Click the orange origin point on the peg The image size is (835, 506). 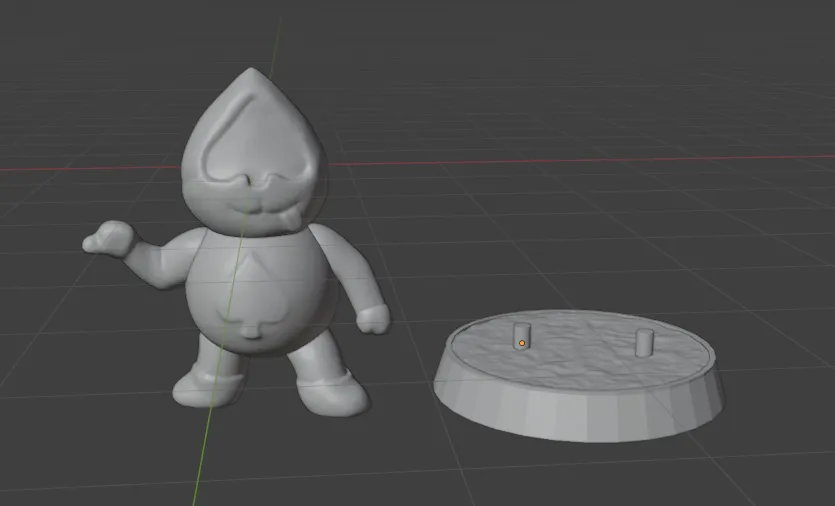[522, 343]
